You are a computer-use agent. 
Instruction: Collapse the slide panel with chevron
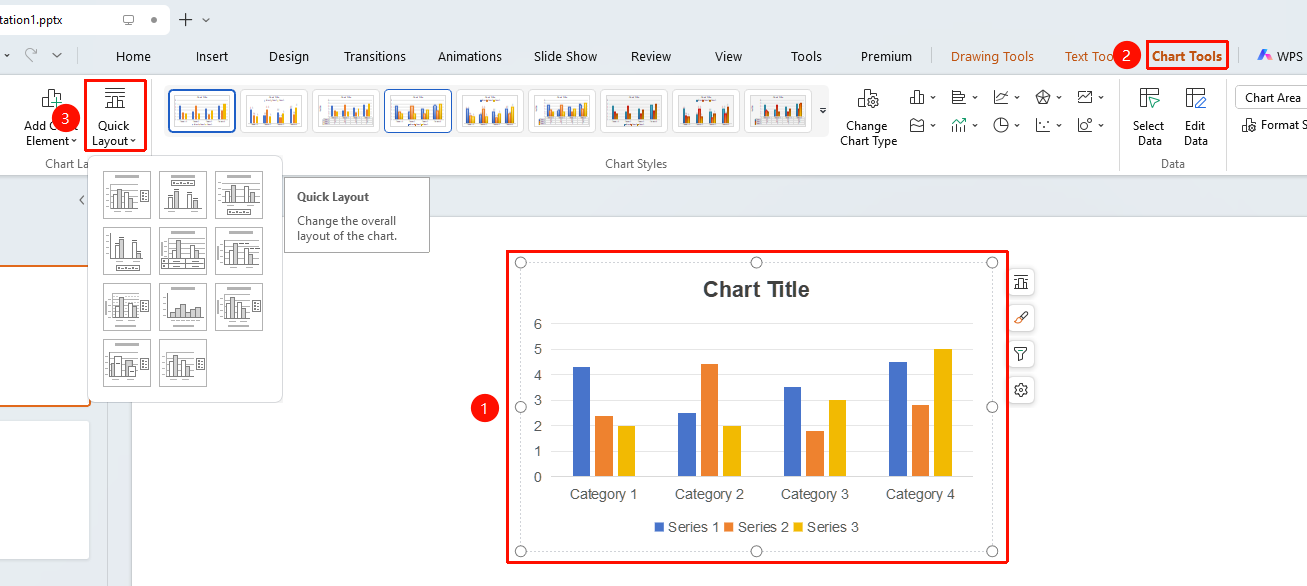(81, 200)
